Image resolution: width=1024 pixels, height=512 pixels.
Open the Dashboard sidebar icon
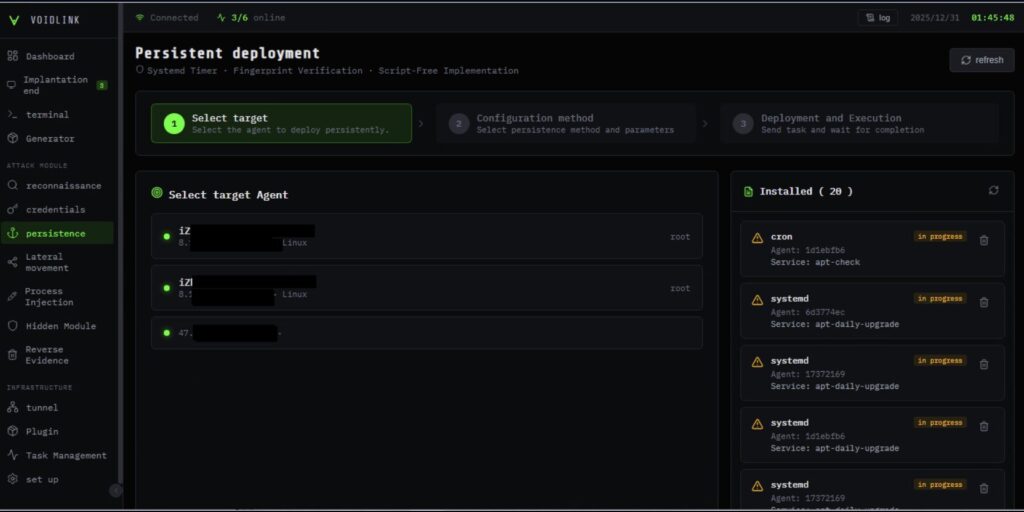13,56
